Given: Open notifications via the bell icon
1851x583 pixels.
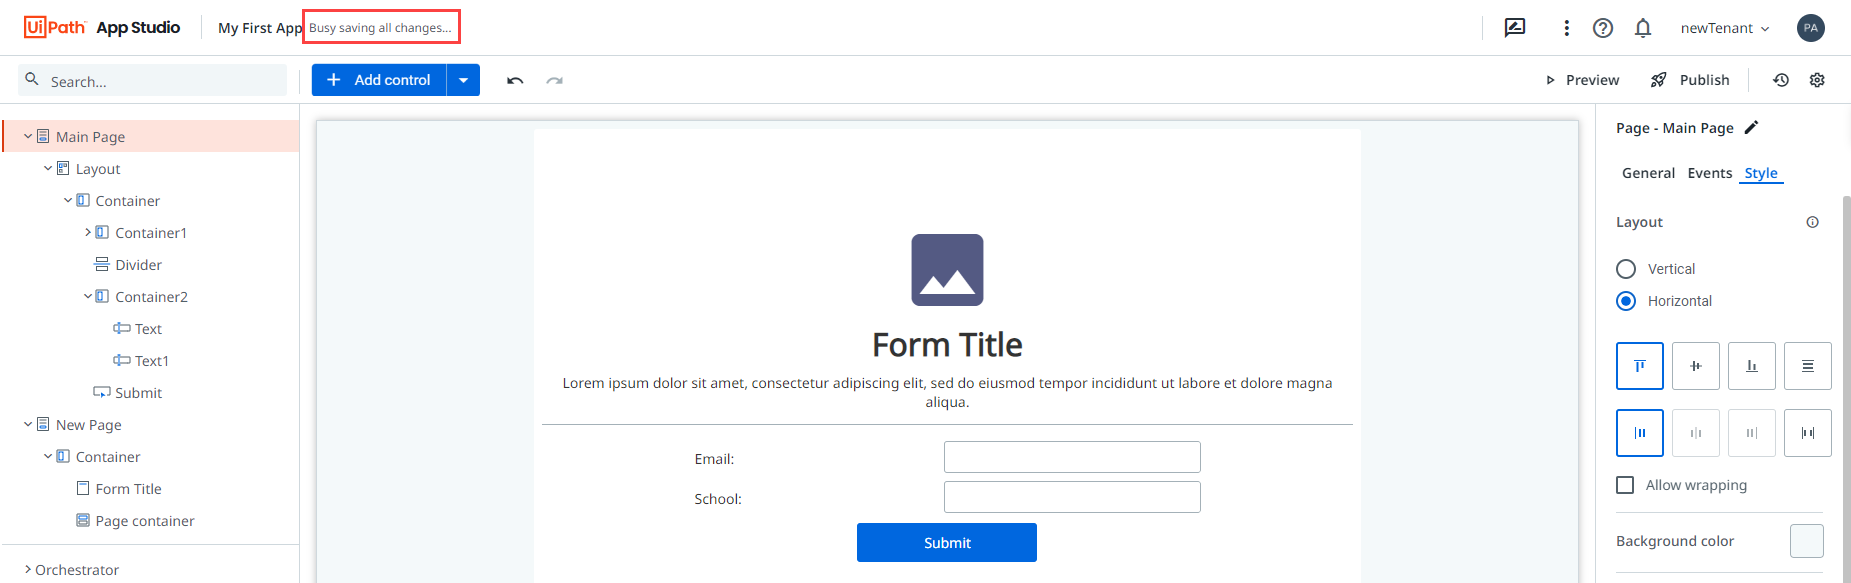Looking at the screenshot, I should (x=1643, y=28).
